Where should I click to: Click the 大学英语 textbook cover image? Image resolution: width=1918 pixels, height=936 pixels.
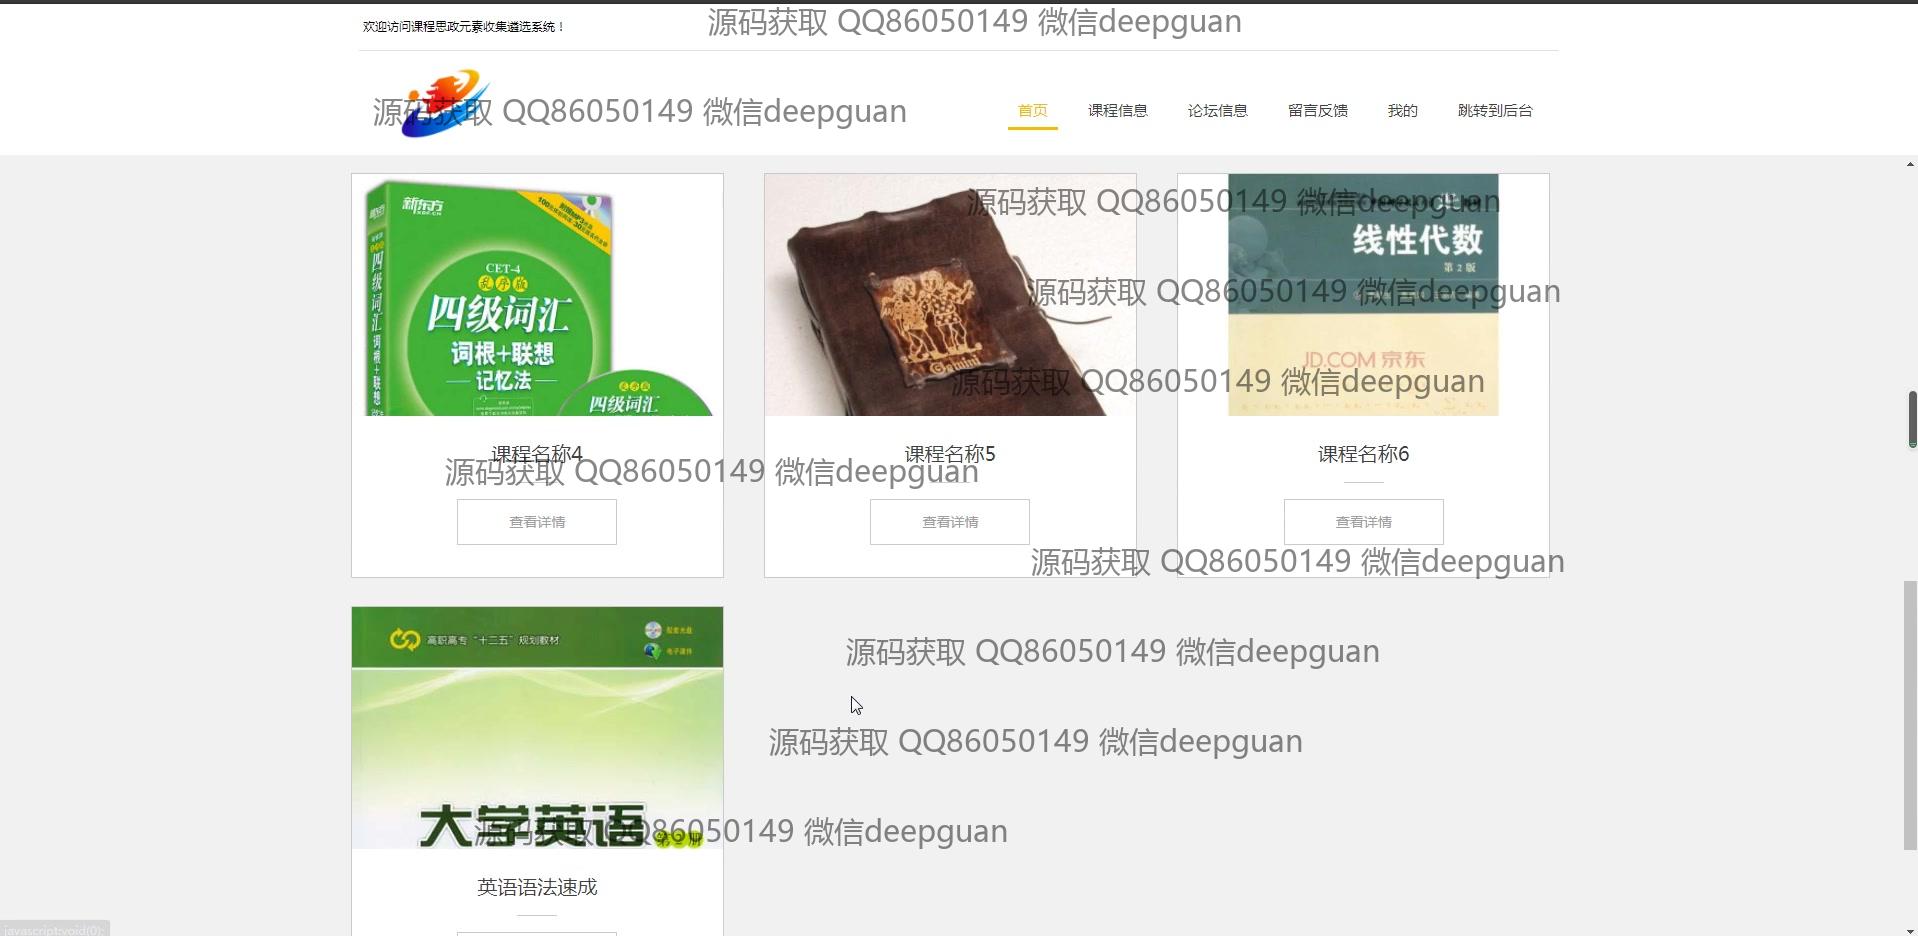pyautogui.click(x=537, y=727)
